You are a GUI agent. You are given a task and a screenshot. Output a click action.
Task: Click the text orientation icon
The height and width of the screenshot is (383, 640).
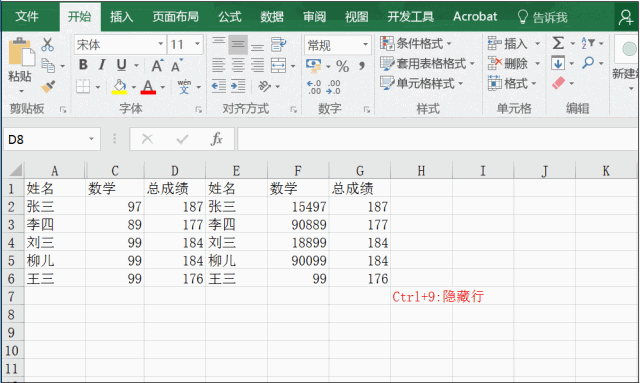[x=264, y=86]
